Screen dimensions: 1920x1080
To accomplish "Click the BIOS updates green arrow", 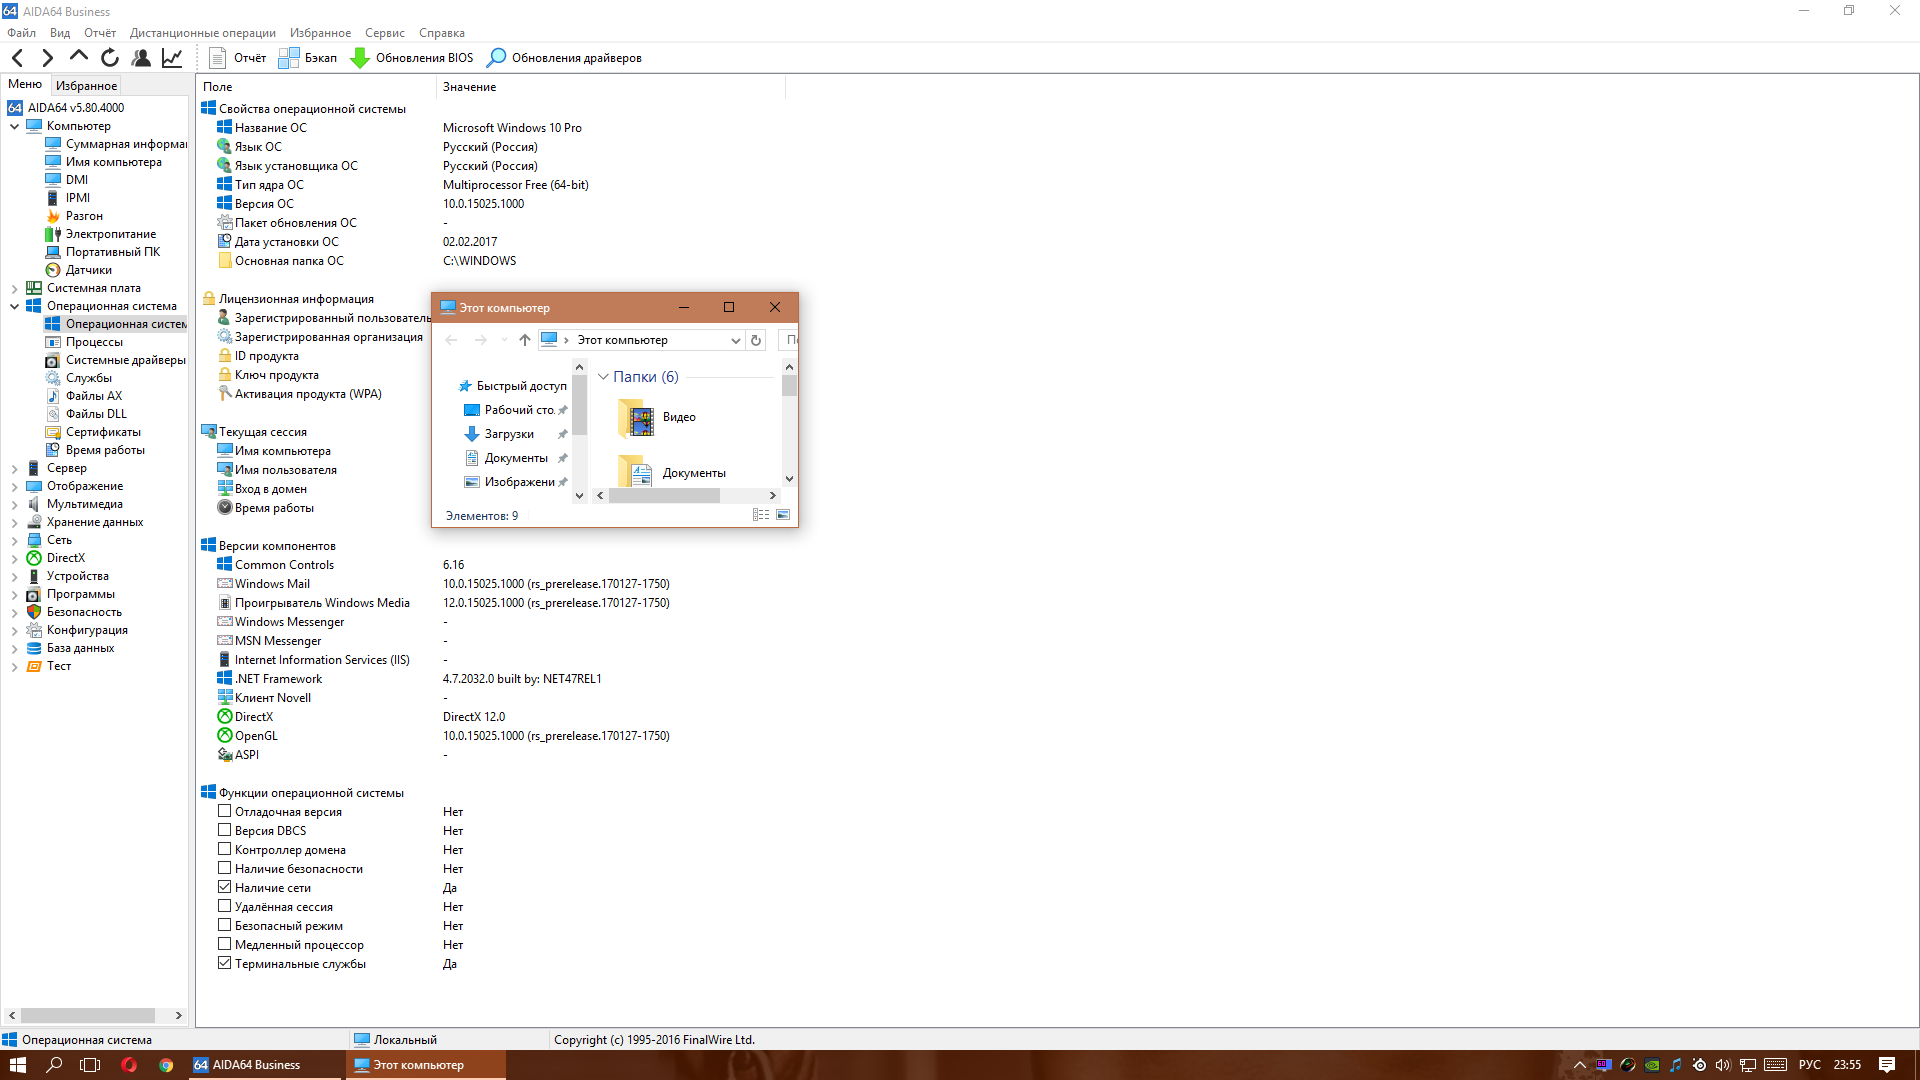I will pyautogui.click(x=360, y=58).
